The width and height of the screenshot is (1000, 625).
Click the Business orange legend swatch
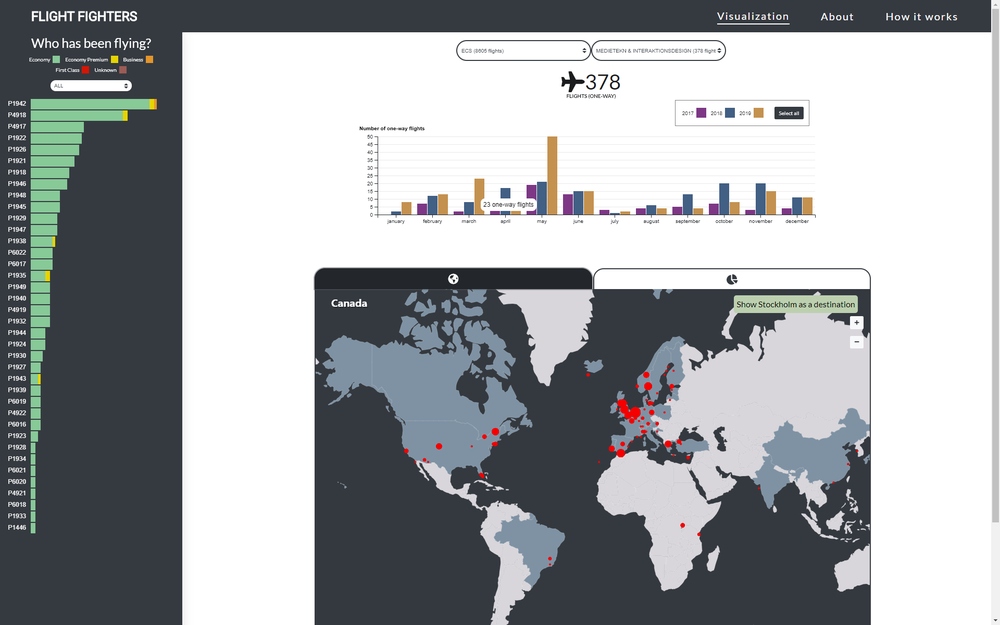149,59
